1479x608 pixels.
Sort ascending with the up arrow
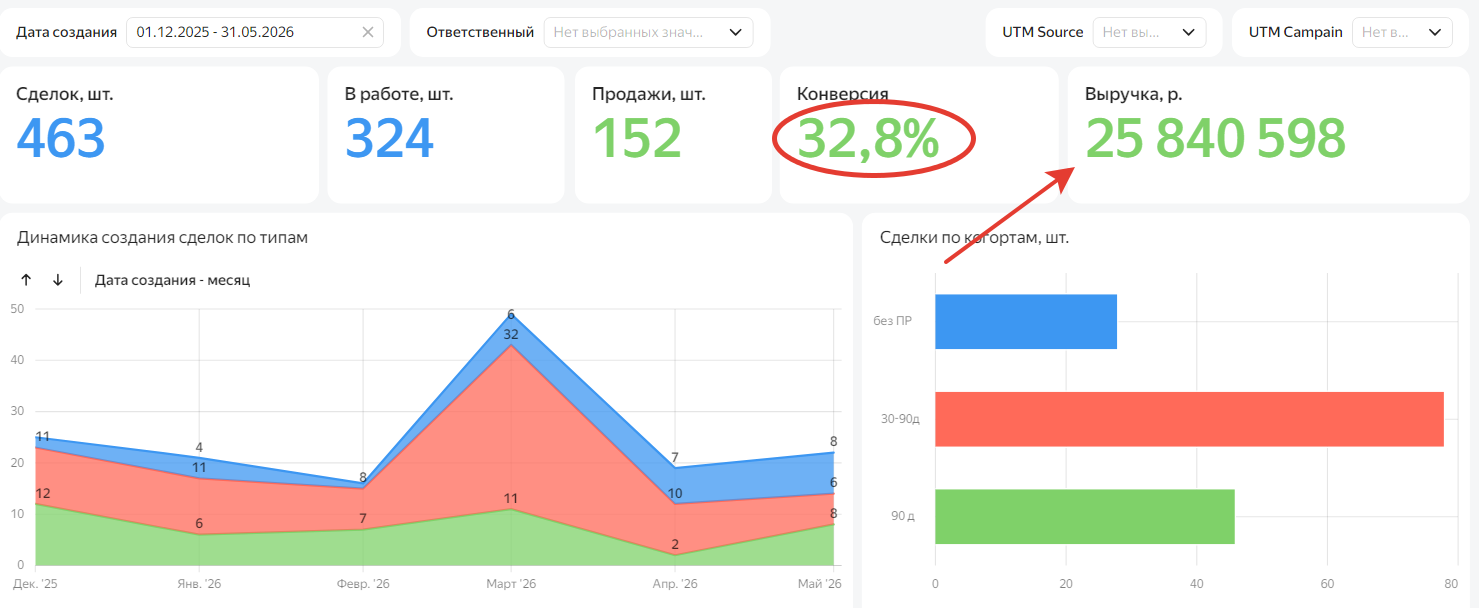pyautogui.click(x=27, y=280)
